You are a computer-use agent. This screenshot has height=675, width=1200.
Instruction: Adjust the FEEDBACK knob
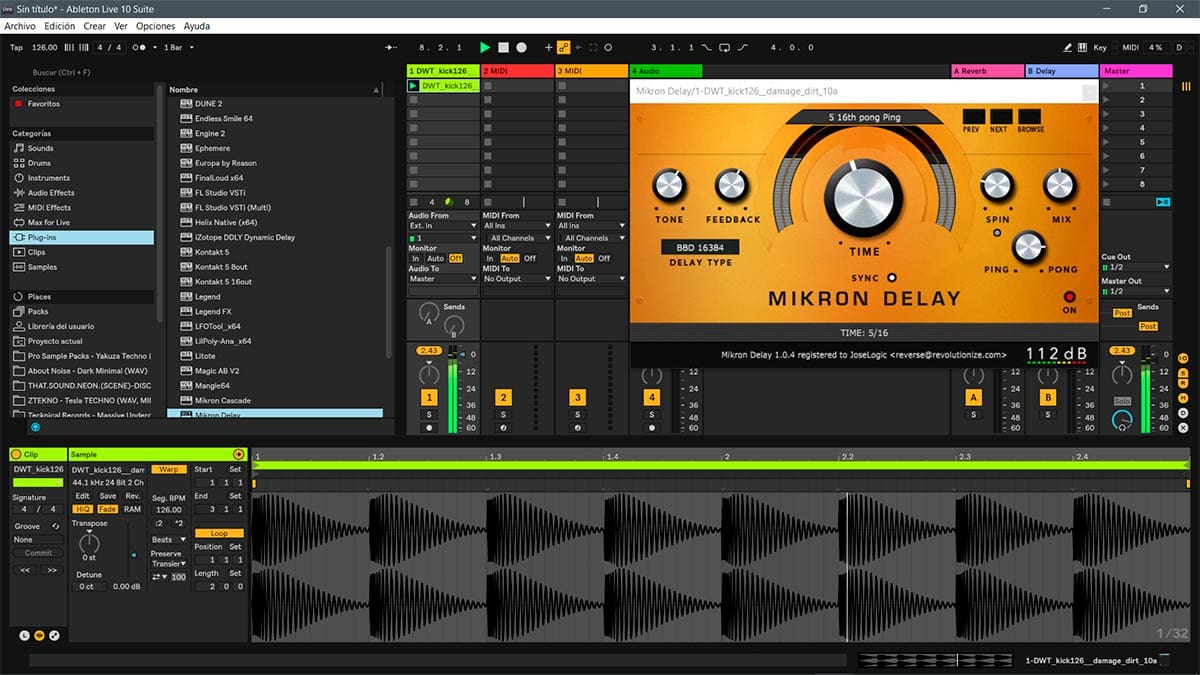pos(732,185)
